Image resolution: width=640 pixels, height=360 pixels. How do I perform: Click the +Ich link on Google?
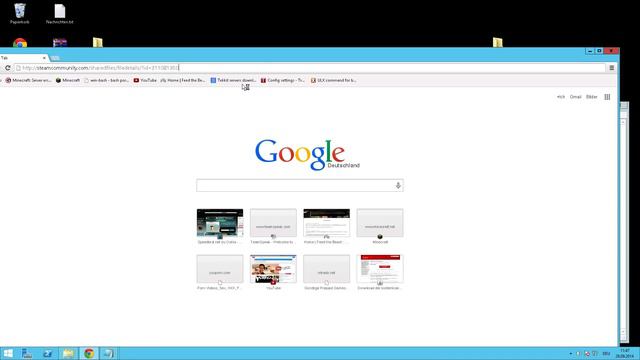click(561, 97)
